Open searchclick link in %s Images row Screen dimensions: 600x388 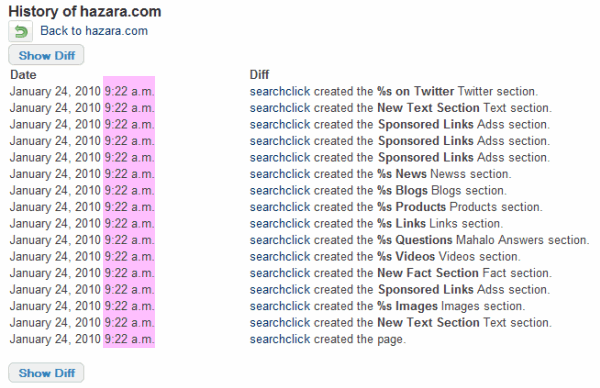click(x=280, y=306)
